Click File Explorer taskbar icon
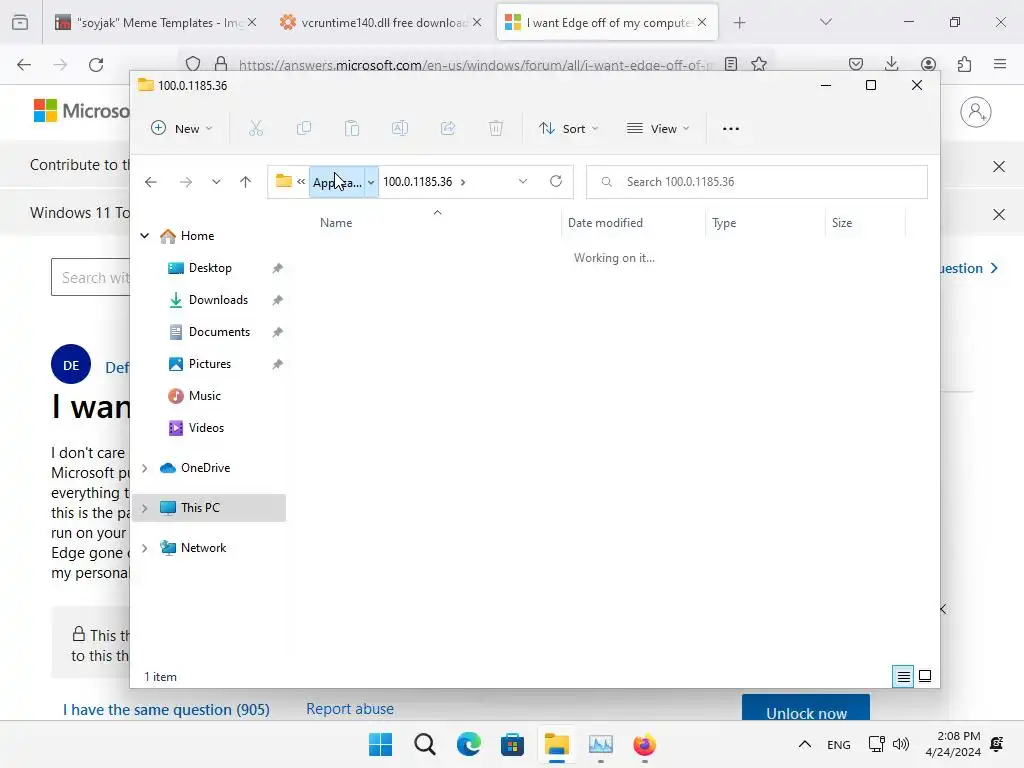The width and height of the screenshot is (1024, 768). [x=556, y=744]
